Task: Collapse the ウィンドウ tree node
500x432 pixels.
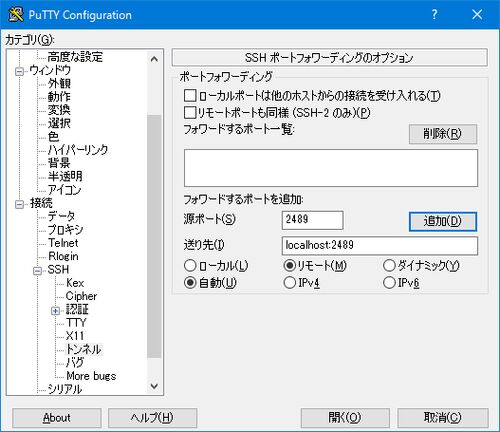Action: (x=20, y=71)
